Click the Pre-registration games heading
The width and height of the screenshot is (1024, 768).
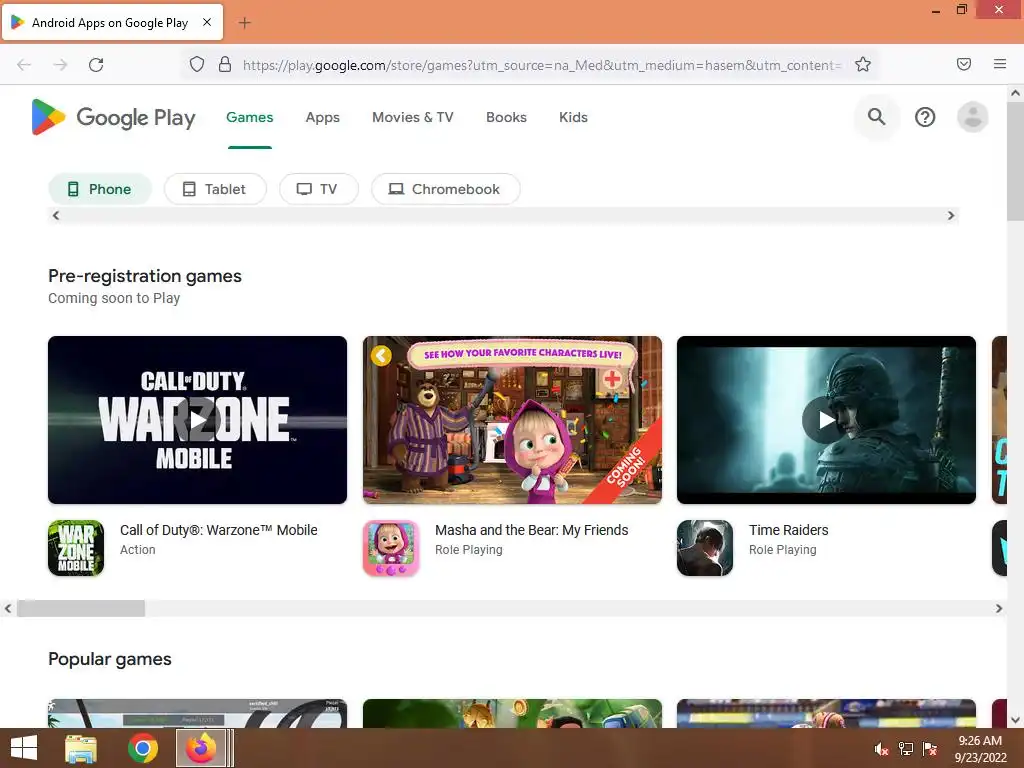click(x=145, y=276)
